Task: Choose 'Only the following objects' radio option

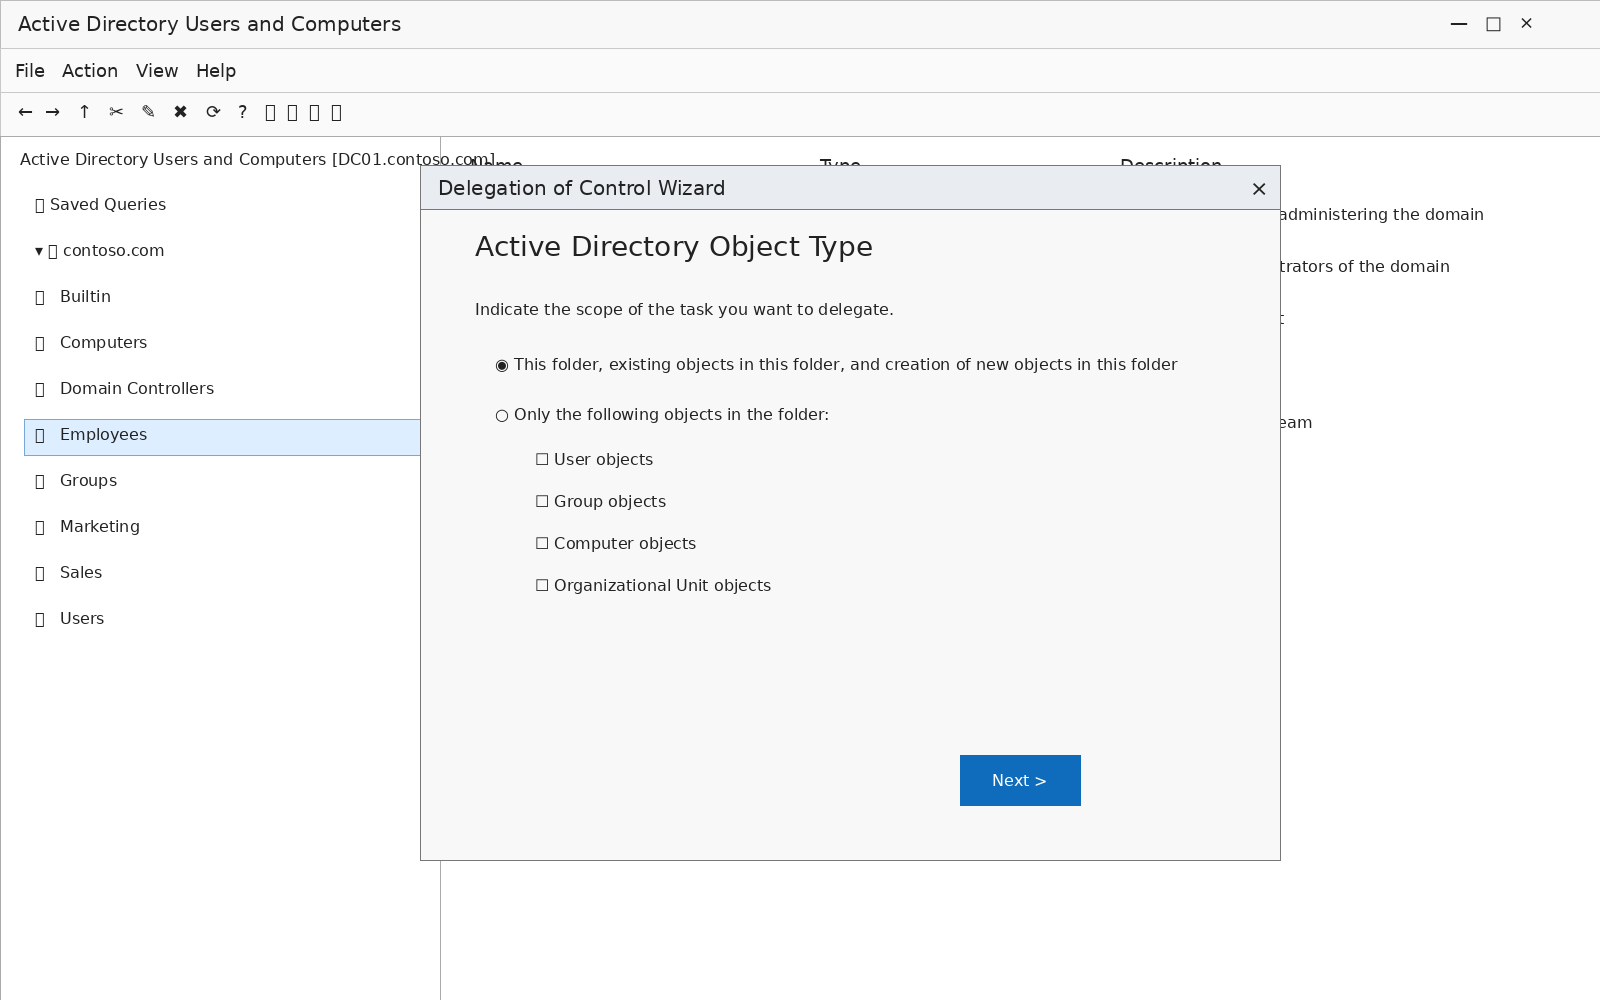Action: click(502, 415)
